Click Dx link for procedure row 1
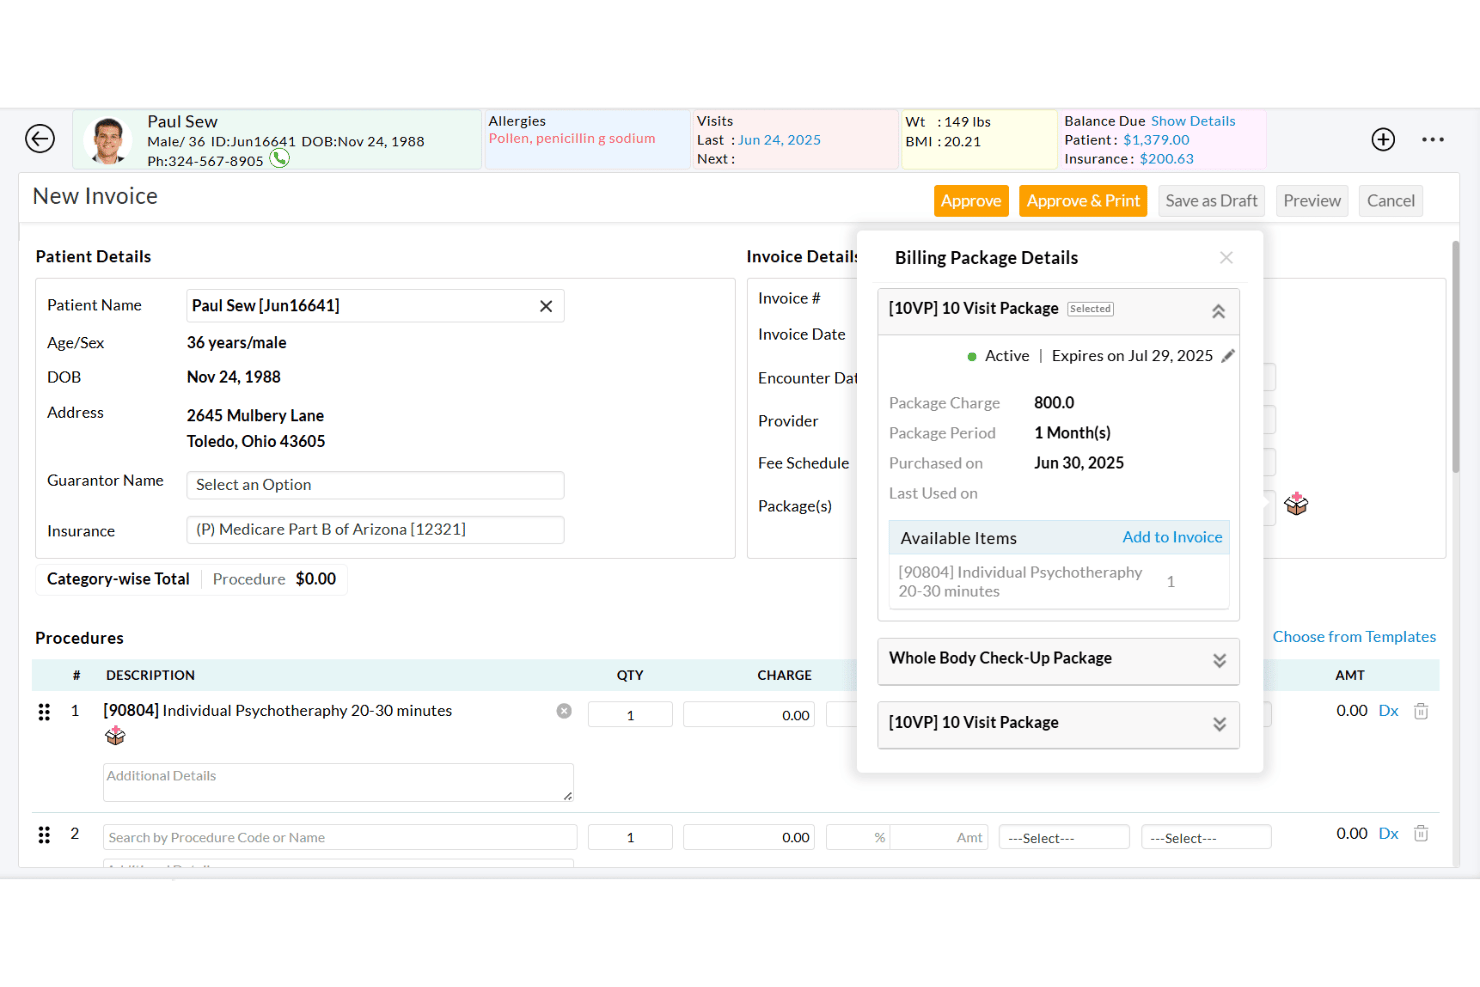Screen dimensions: 1480x987 pyautogui.click(x=1388, y=711)
